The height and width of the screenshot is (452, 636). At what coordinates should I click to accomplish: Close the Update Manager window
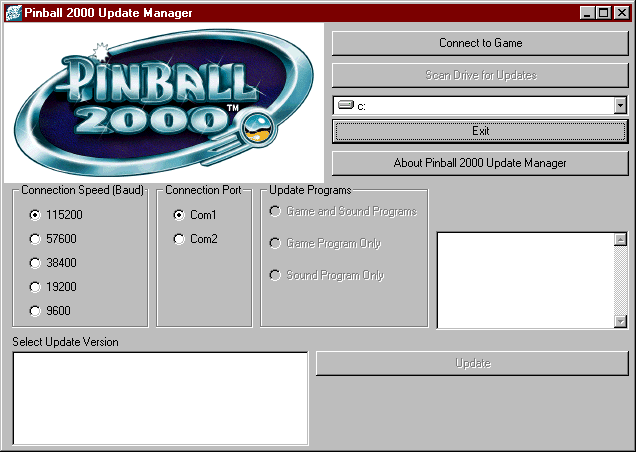tap(622, 12)
